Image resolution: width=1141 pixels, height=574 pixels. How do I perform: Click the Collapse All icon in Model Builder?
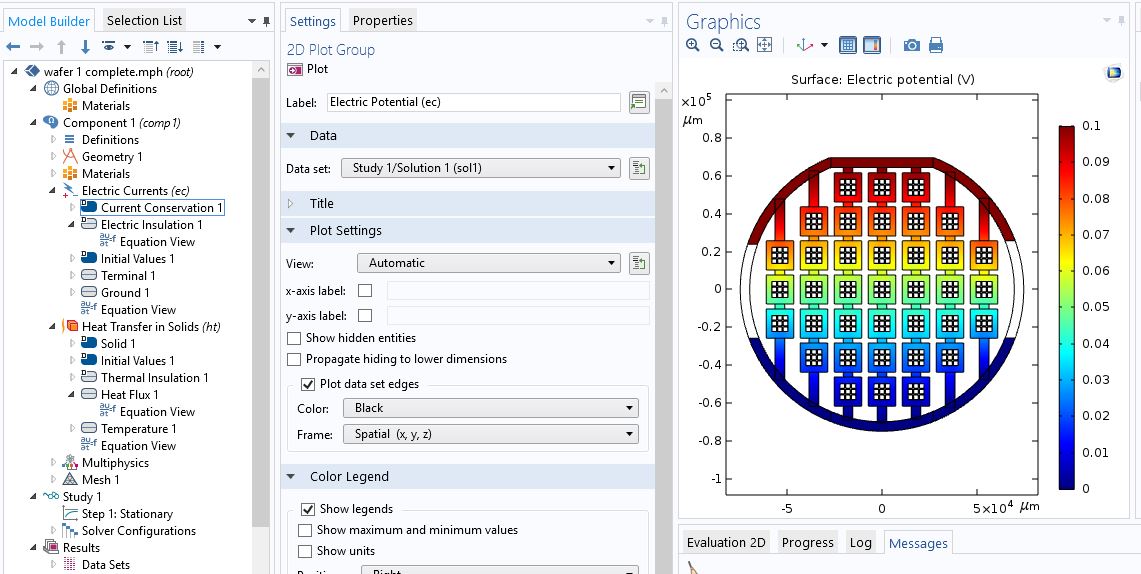tap(151, 47)
